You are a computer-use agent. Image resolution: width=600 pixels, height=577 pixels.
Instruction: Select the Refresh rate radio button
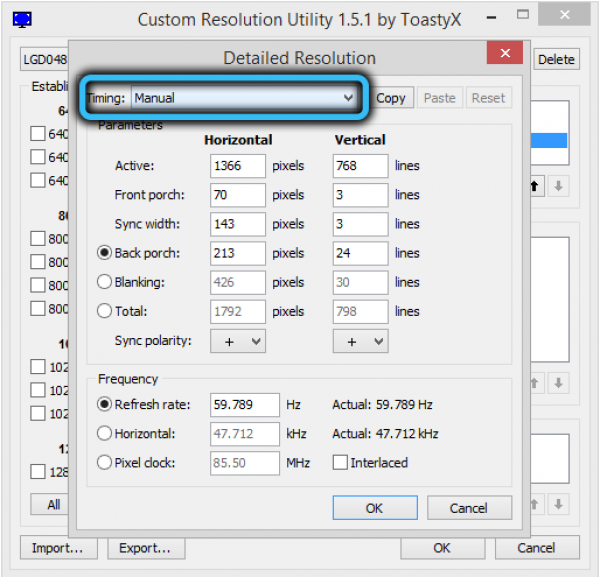[x=104, y=404]
